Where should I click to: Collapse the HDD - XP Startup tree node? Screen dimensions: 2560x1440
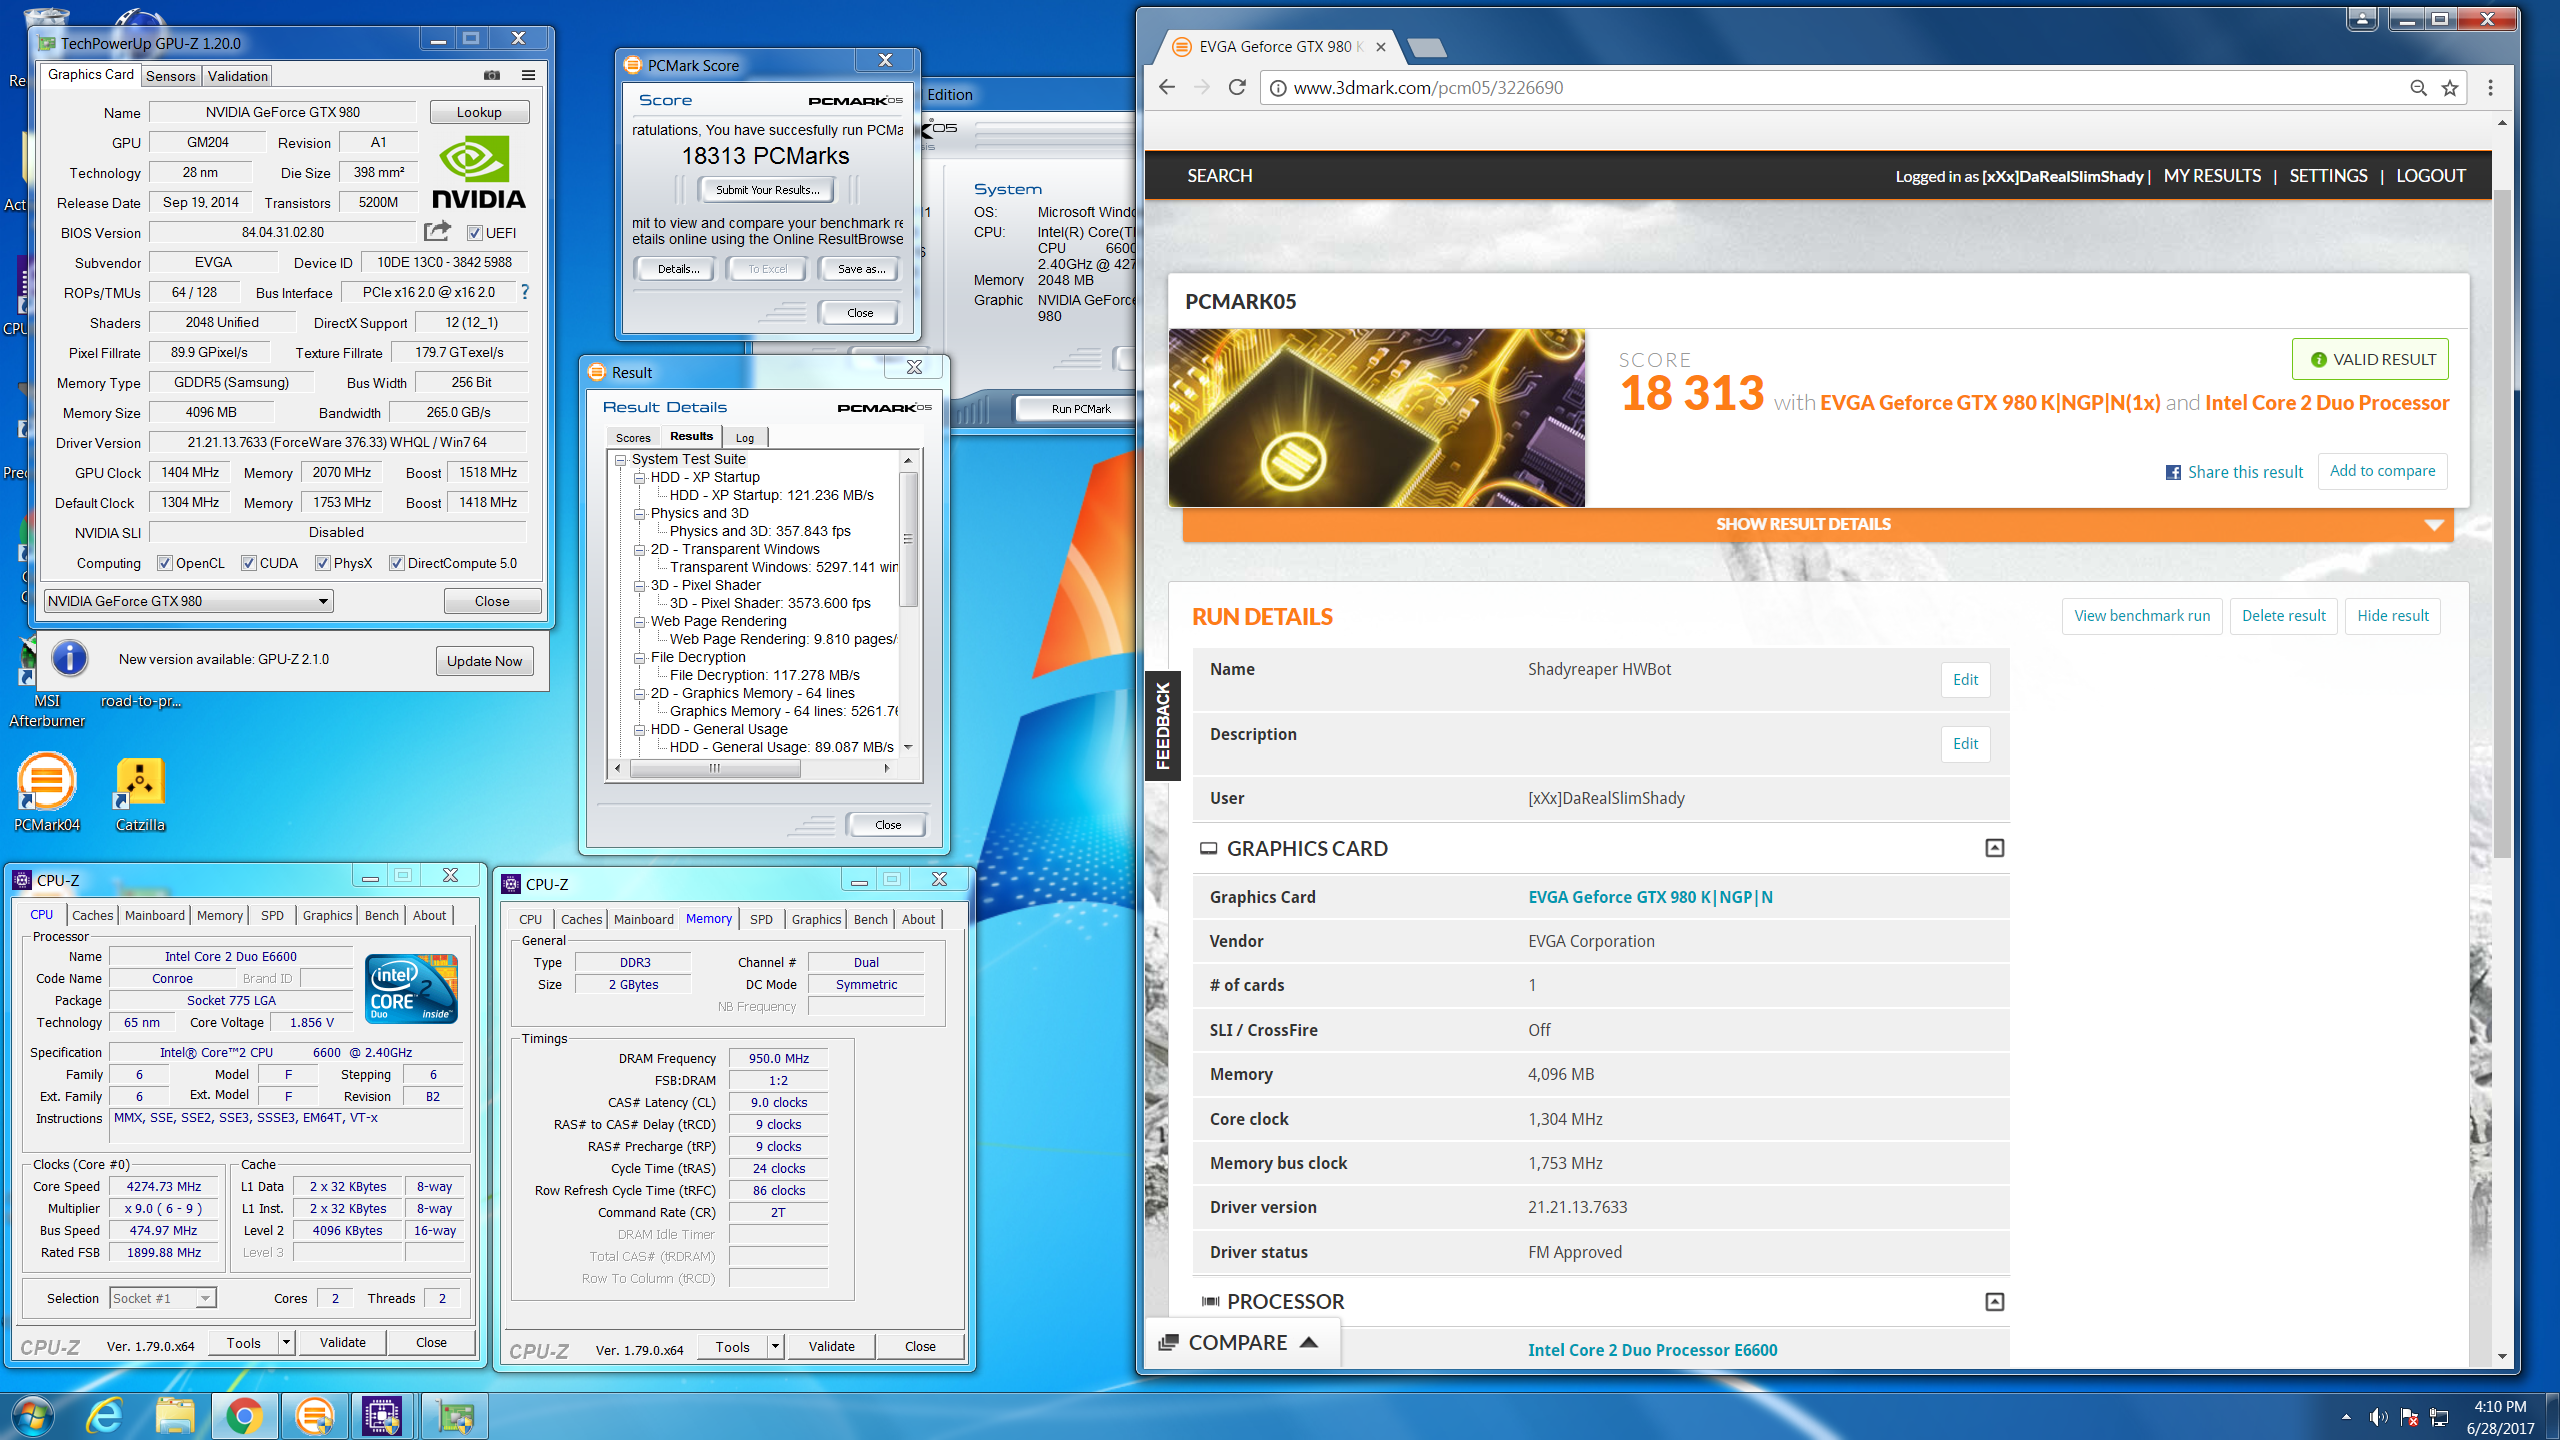(x=640, y=478)
